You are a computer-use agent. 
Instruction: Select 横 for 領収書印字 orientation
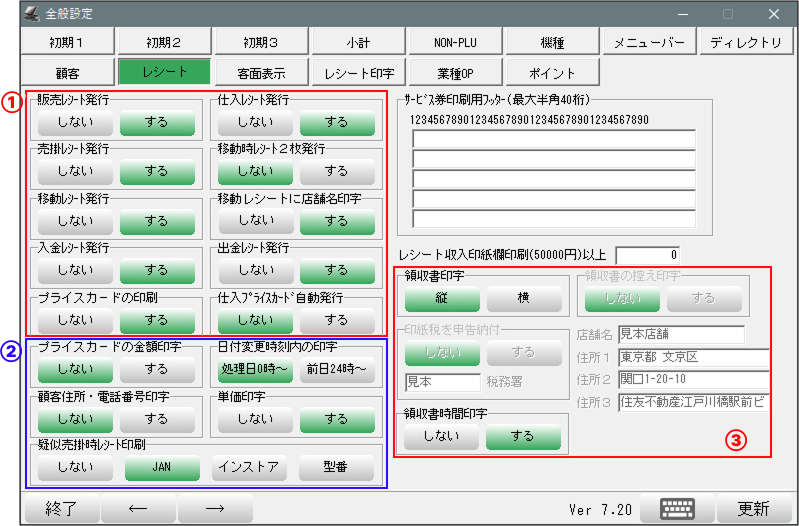tap(522, 300)
